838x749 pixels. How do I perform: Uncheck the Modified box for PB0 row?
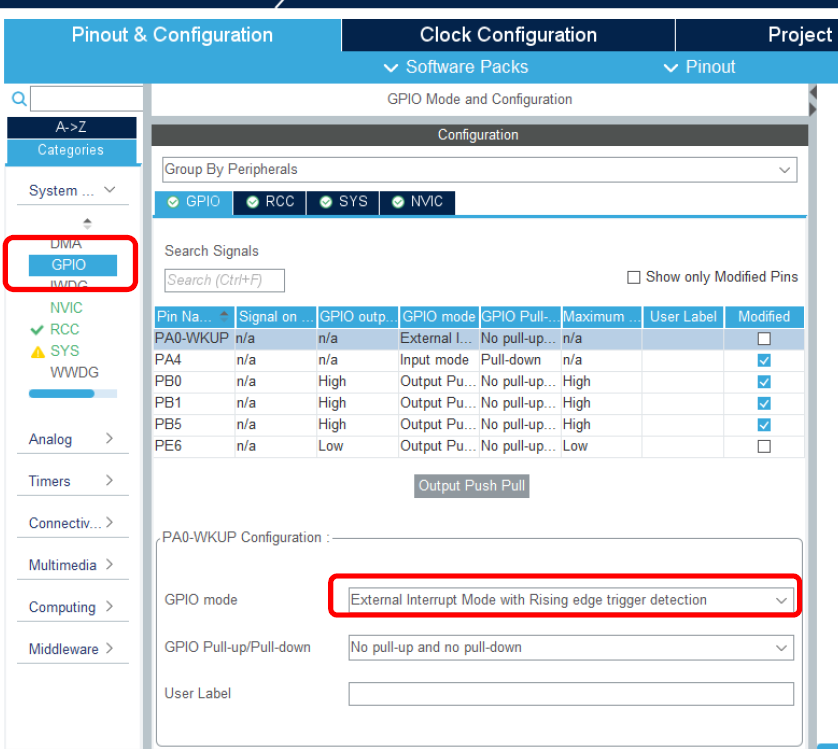764,381
